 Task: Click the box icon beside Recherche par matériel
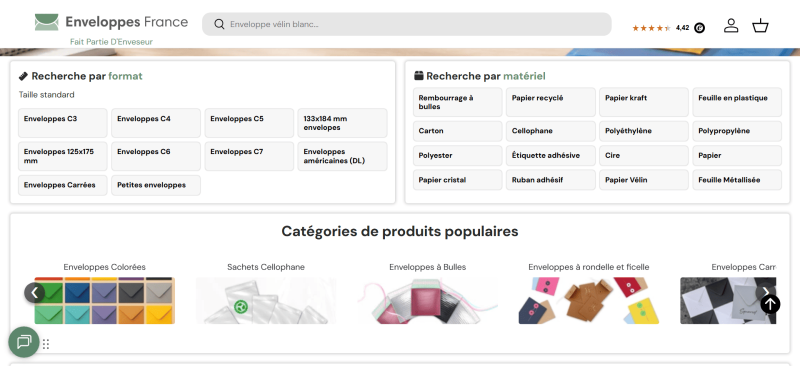[418, 76]
